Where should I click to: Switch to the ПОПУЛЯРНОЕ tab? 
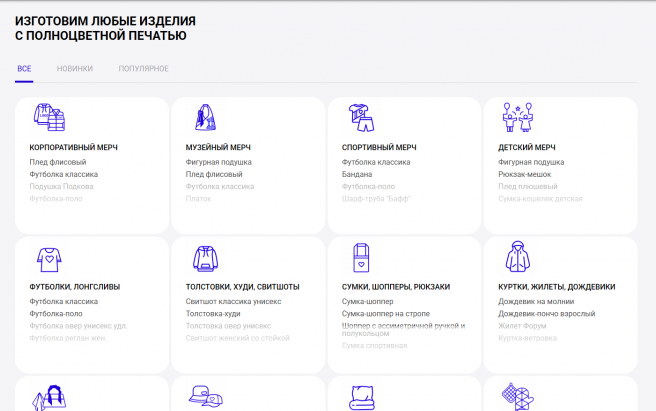click(144, 69)
